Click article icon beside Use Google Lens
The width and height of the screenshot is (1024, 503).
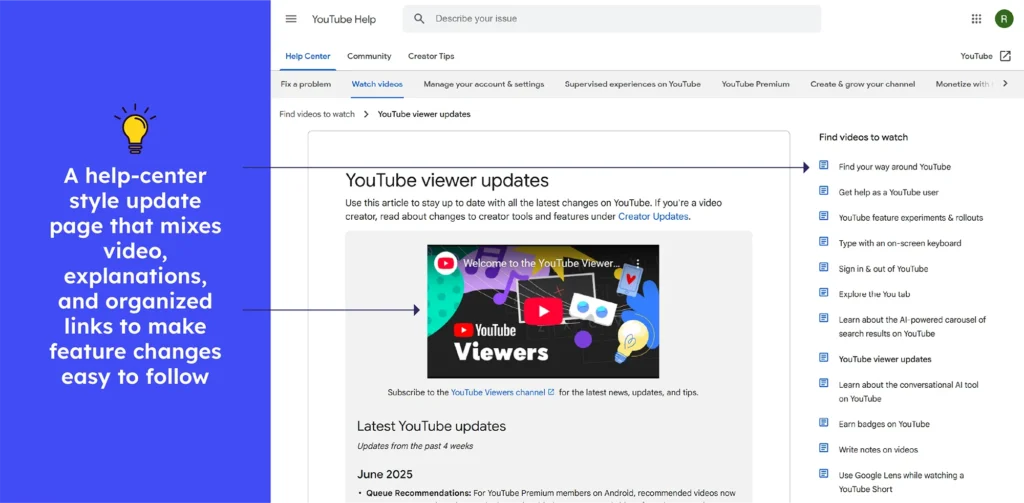click(824, 474)
